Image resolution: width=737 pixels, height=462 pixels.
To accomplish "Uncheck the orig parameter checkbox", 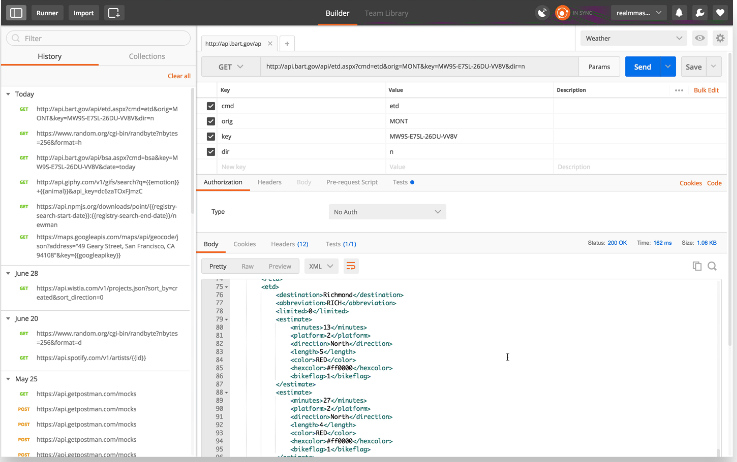I will pyautogui.click(x=211, y=120).
